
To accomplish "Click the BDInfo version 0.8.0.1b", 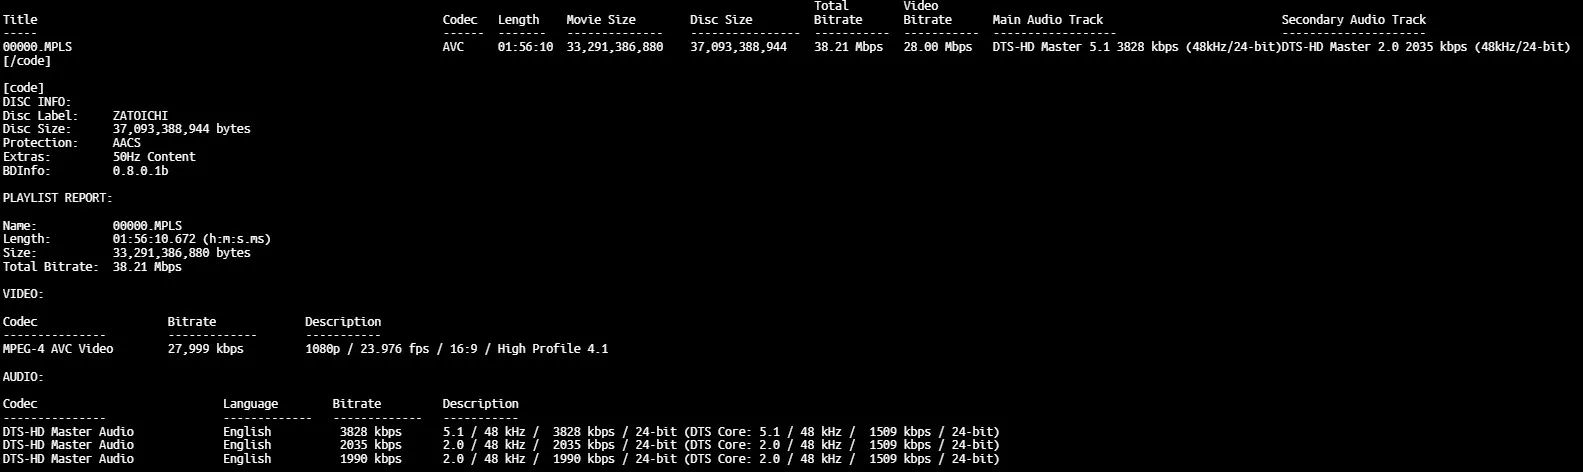I will pos(140,171).
